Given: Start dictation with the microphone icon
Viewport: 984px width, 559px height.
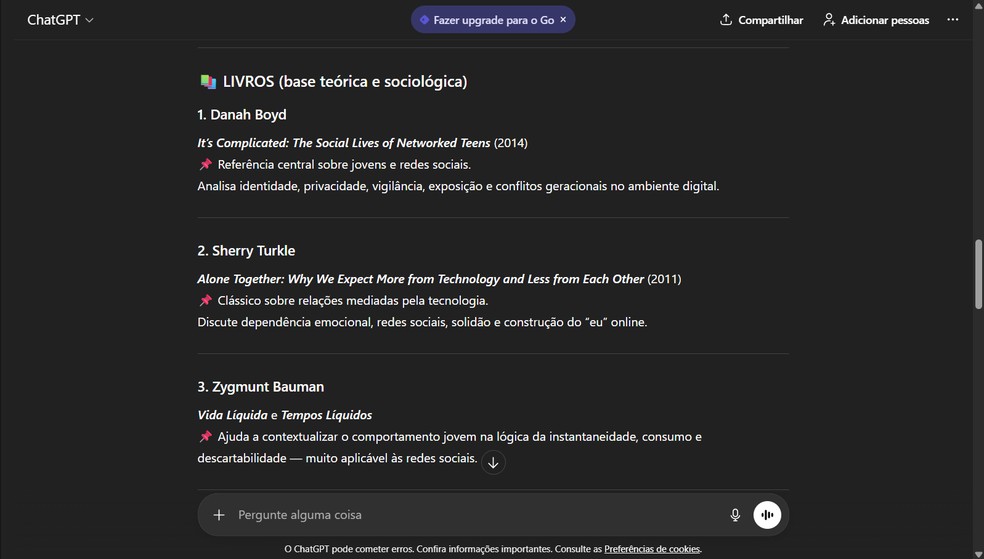Looking at the screenshot, I should [x=735, y=515].
